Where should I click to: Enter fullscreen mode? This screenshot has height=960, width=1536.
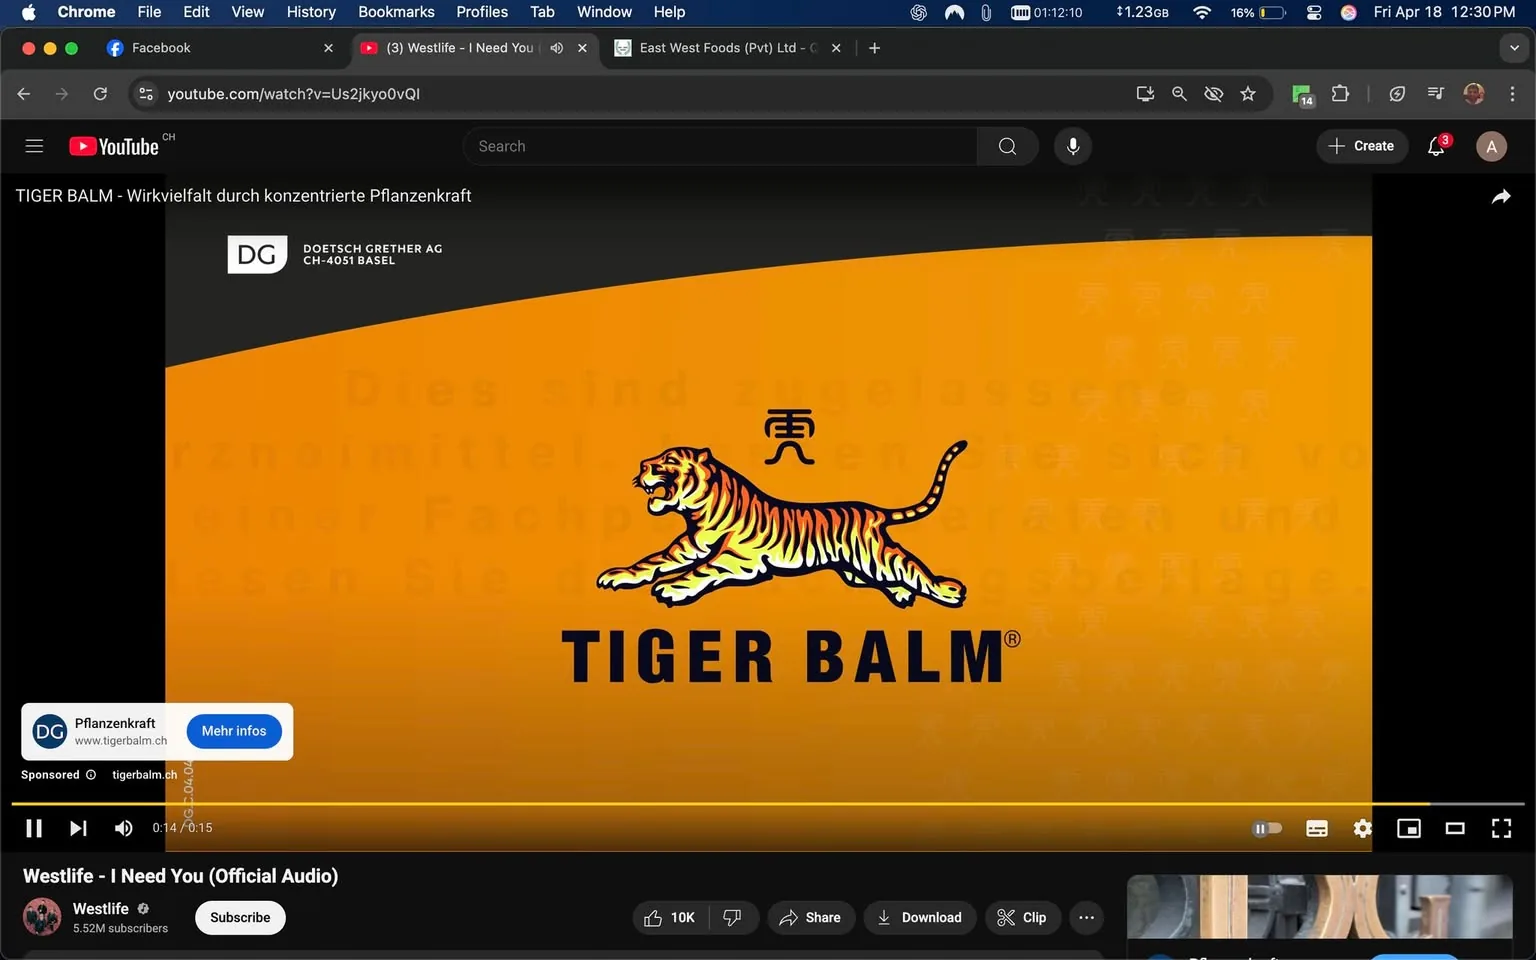(1501, 827)
